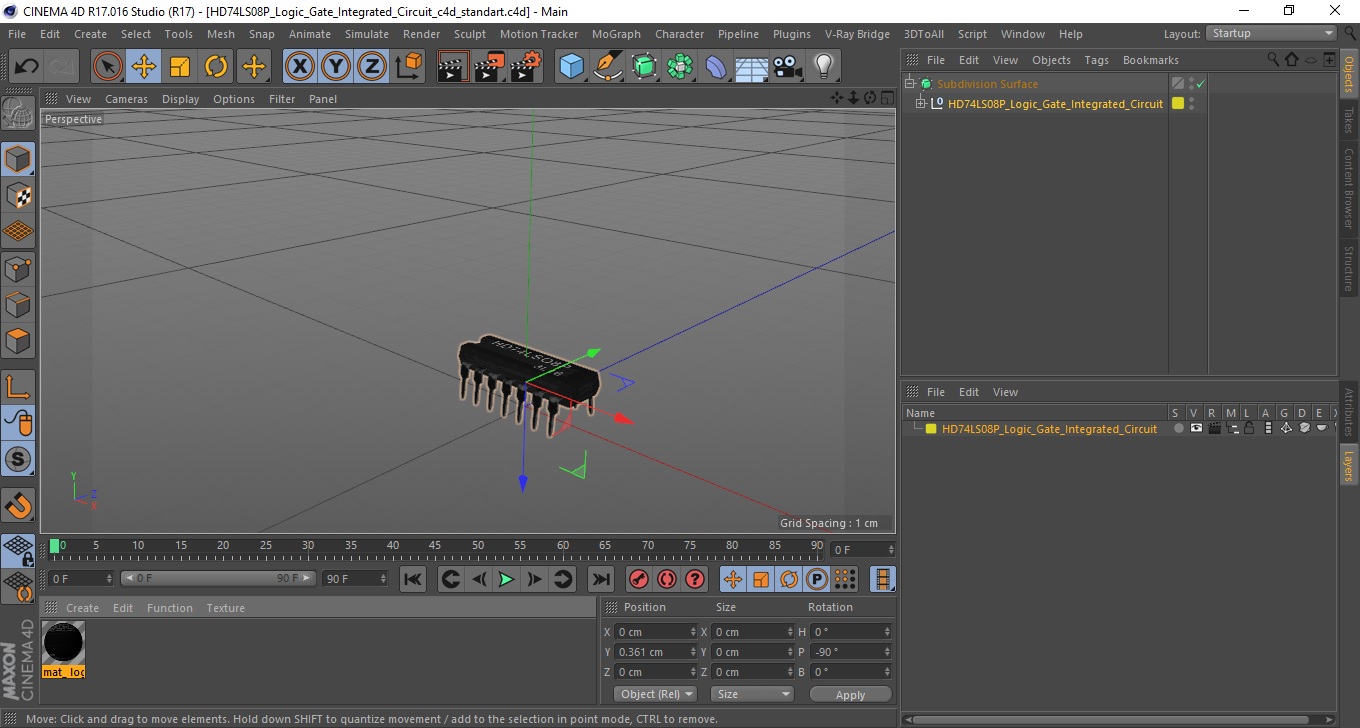Click timeline marker at frame 45
The height and width of the screenshot is (728, 1360).
[x=435, y=546]
